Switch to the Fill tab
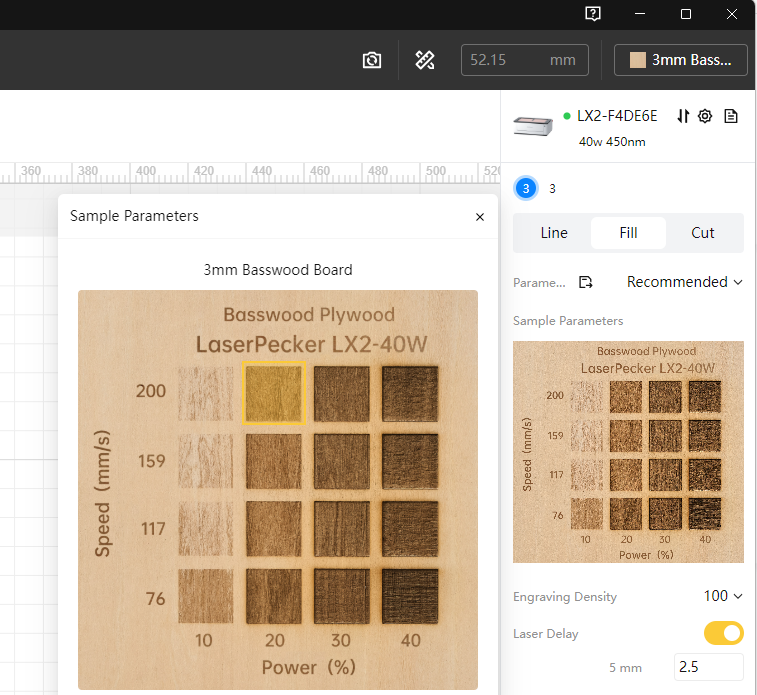The height and width of the screenshot is (695, 757). [x=628, y=233]
